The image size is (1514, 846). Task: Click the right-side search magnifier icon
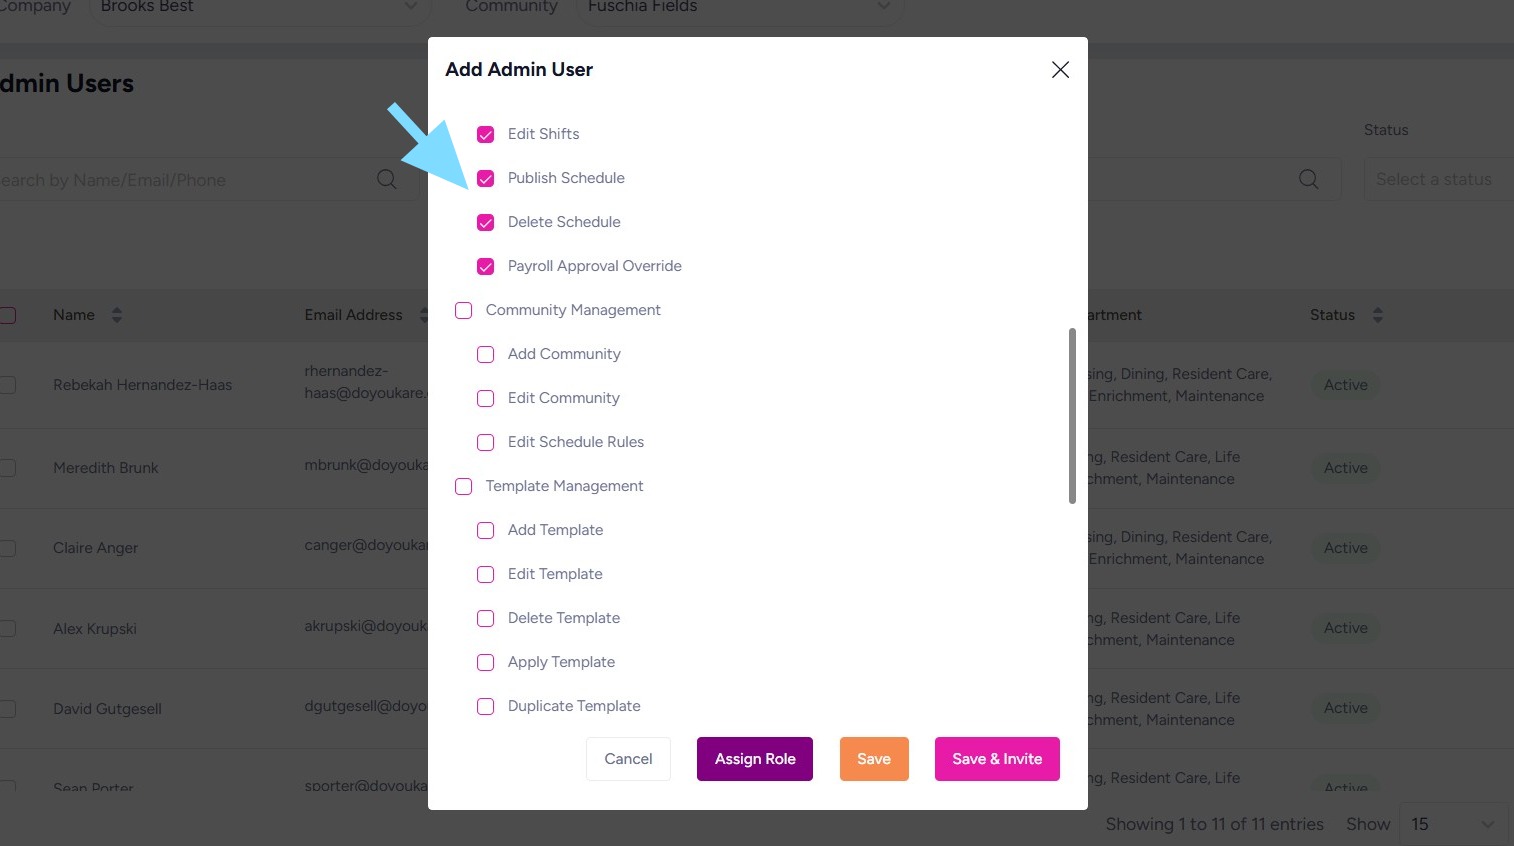pyautogui.click(x=1308, y=179)
